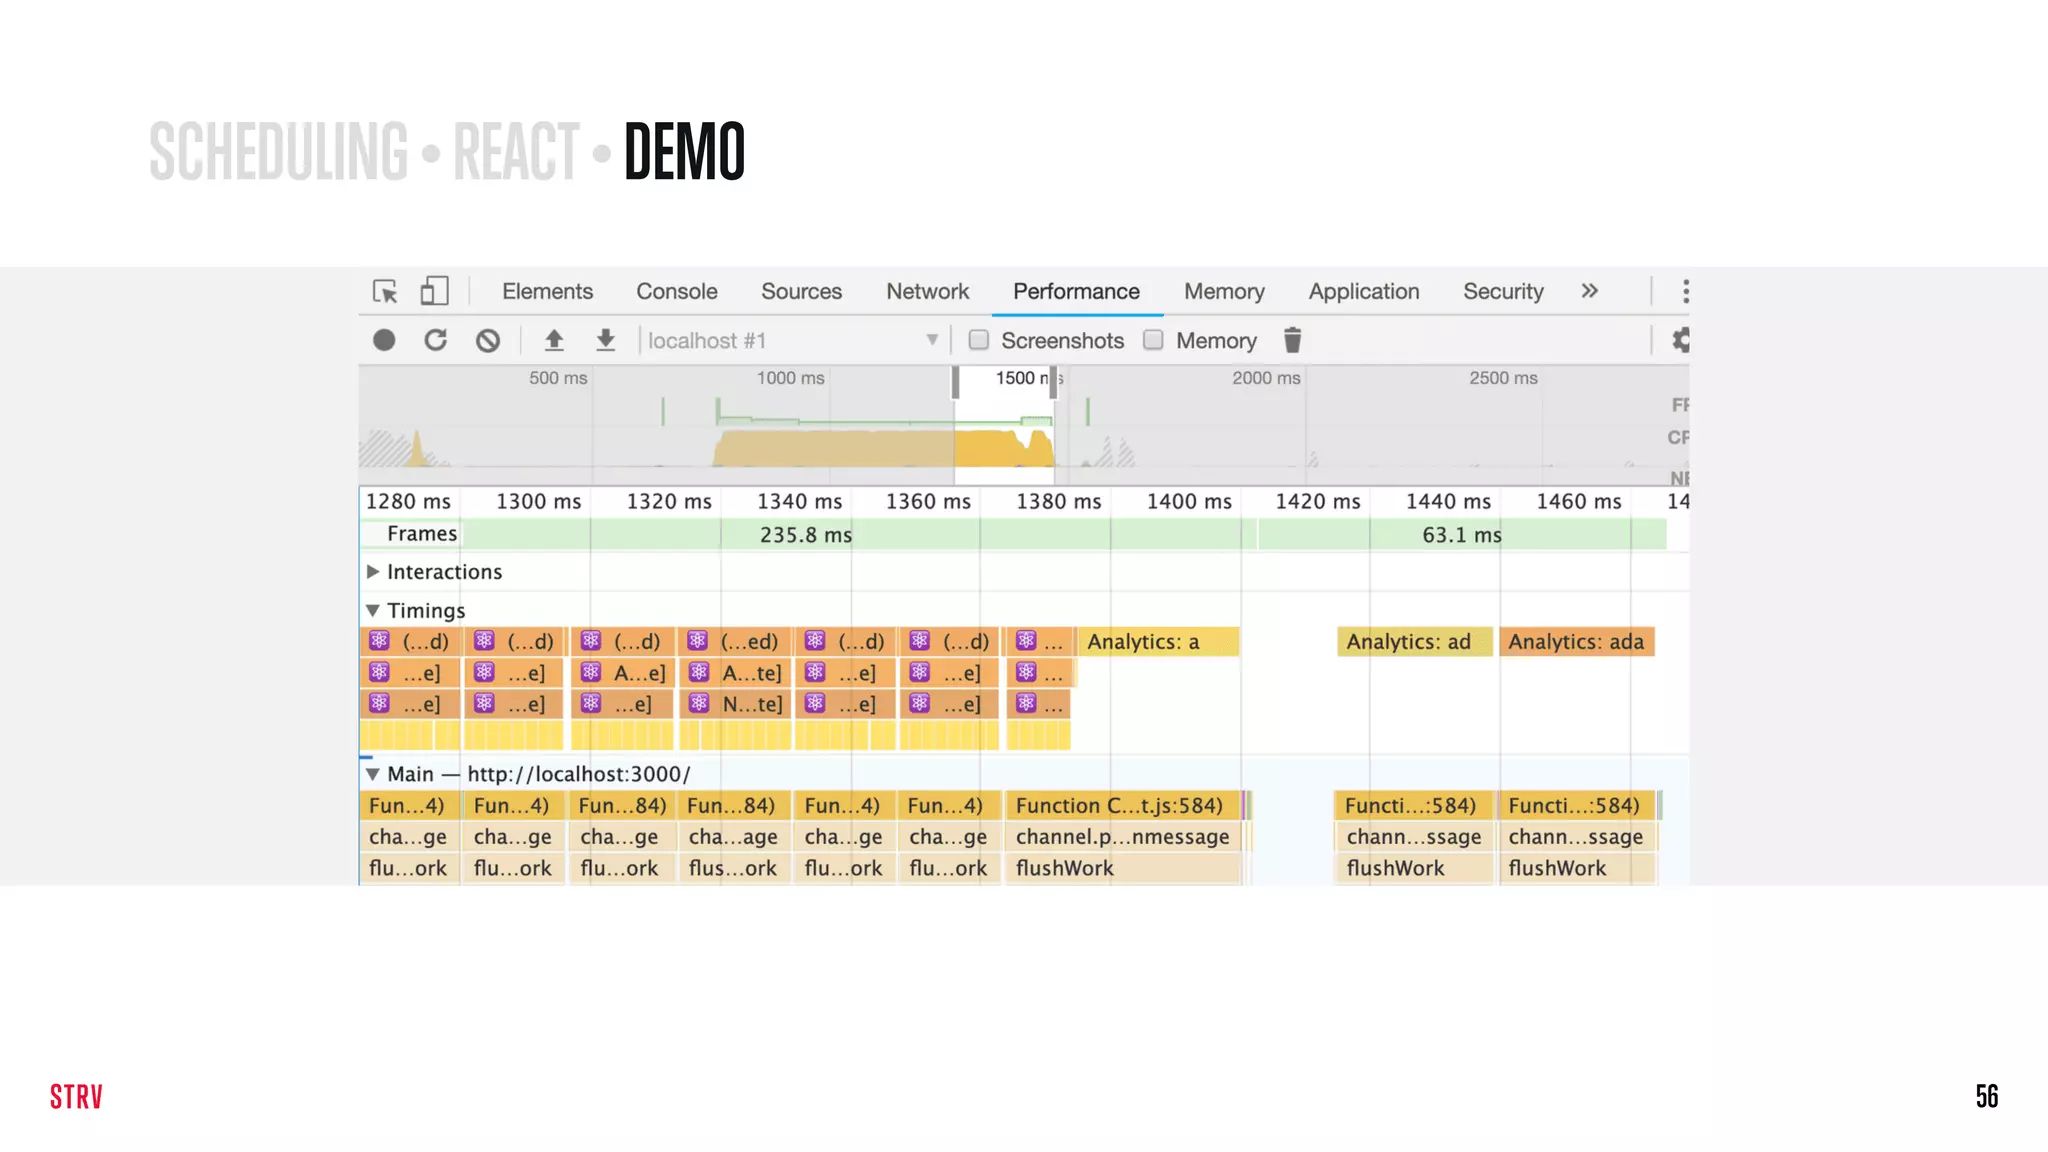Open the DevTools three-dot menu
The height and width of the screenshot is (1152, 2048).
1686,291
